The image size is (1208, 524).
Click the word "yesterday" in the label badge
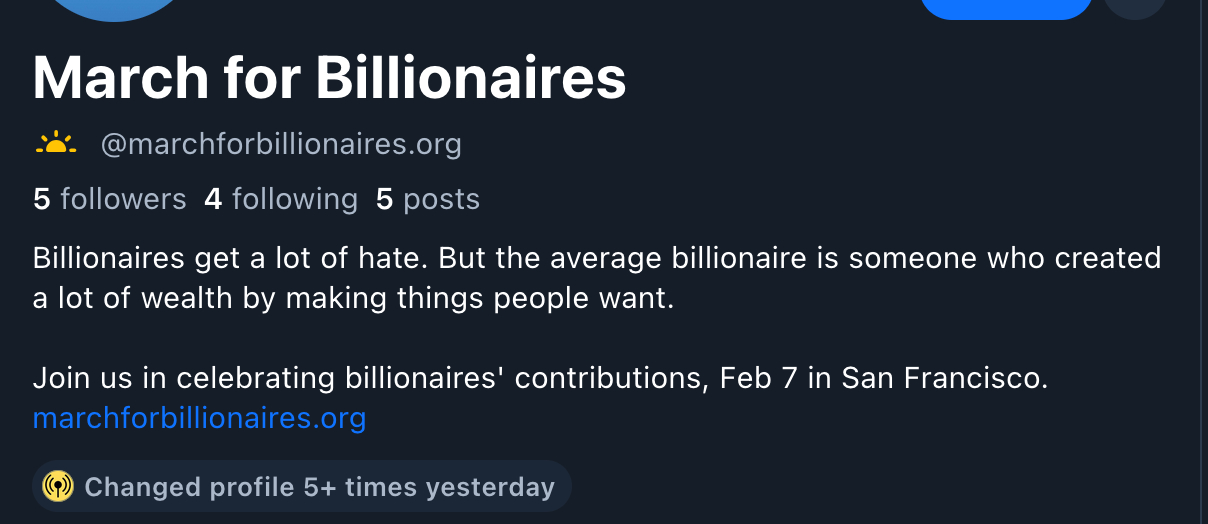pyautogui.click(x=489, y=487)
